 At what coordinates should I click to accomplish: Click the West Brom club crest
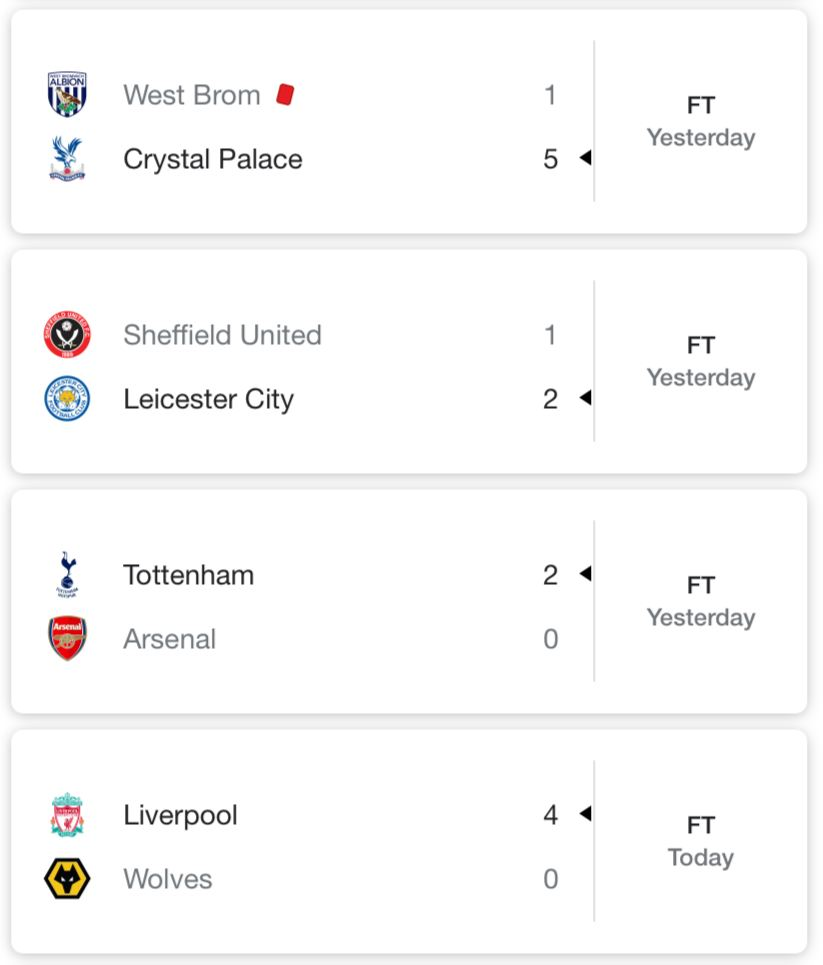(67, 94)
